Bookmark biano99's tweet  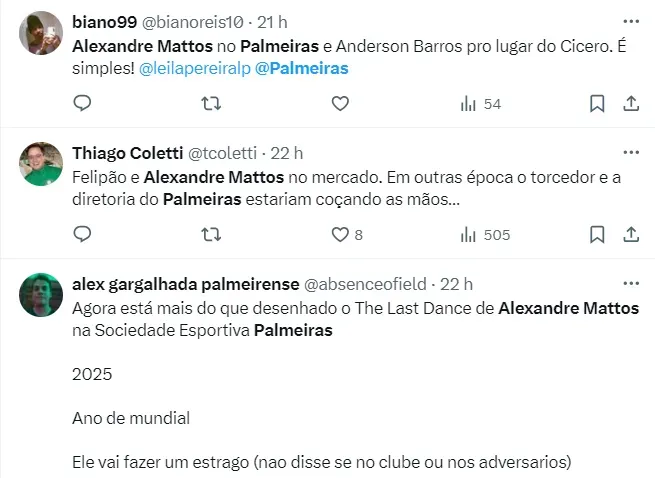597,104
